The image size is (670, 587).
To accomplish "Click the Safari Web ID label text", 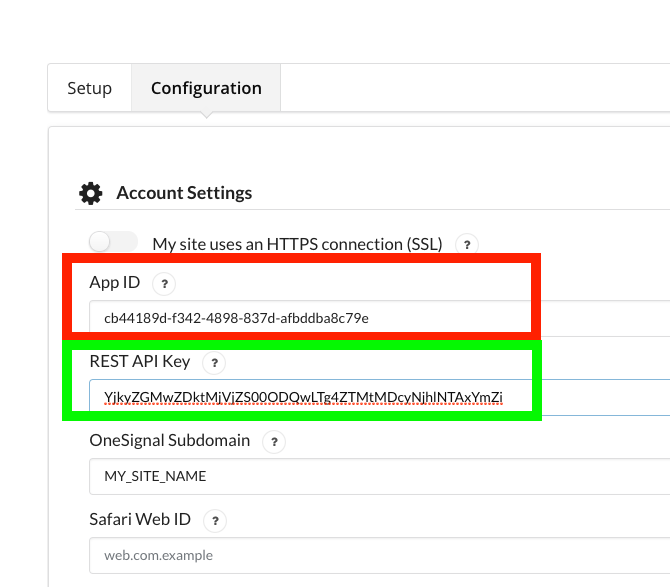I will point(139,519).
